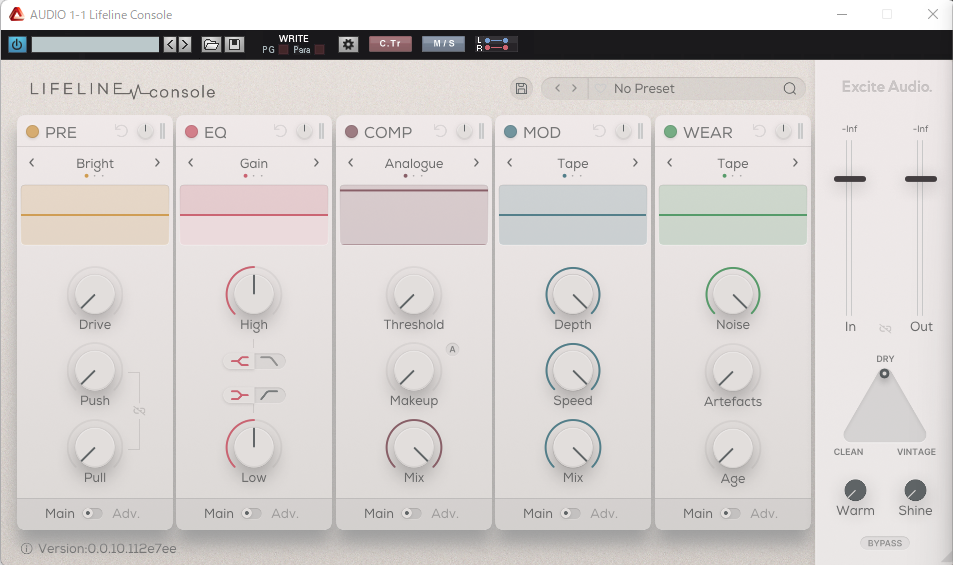The width and height of the screenshot is (953, 565).
Task: Reset the COMP module
Action: 440,131
